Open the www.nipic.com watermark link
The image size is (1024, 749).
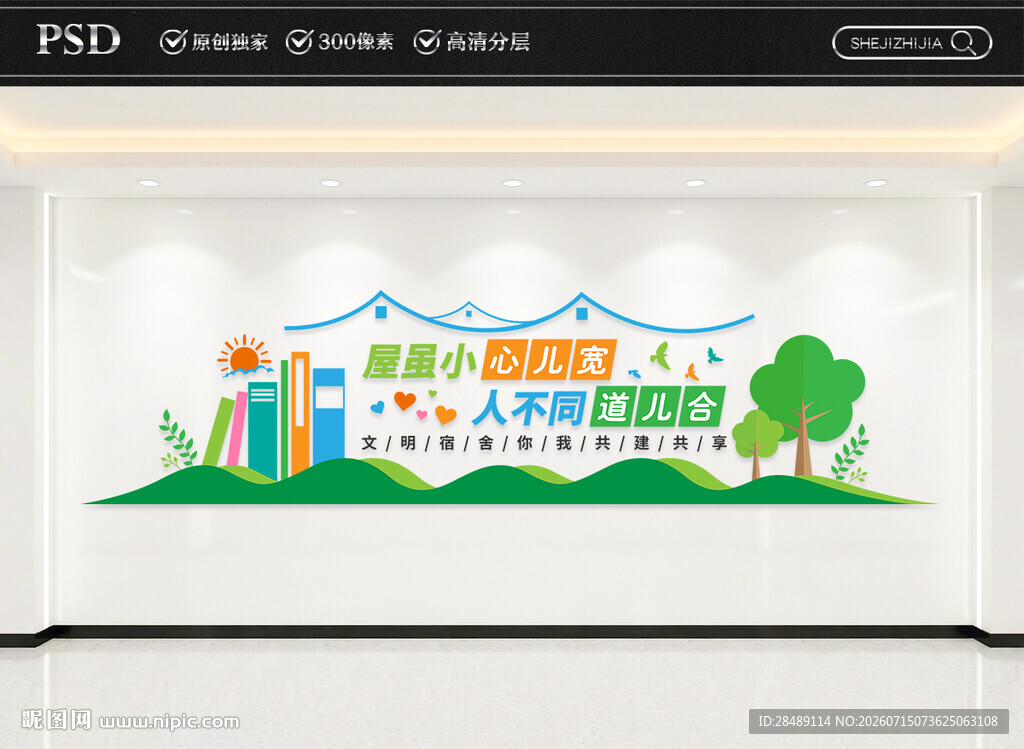click(x=169, y=722)
